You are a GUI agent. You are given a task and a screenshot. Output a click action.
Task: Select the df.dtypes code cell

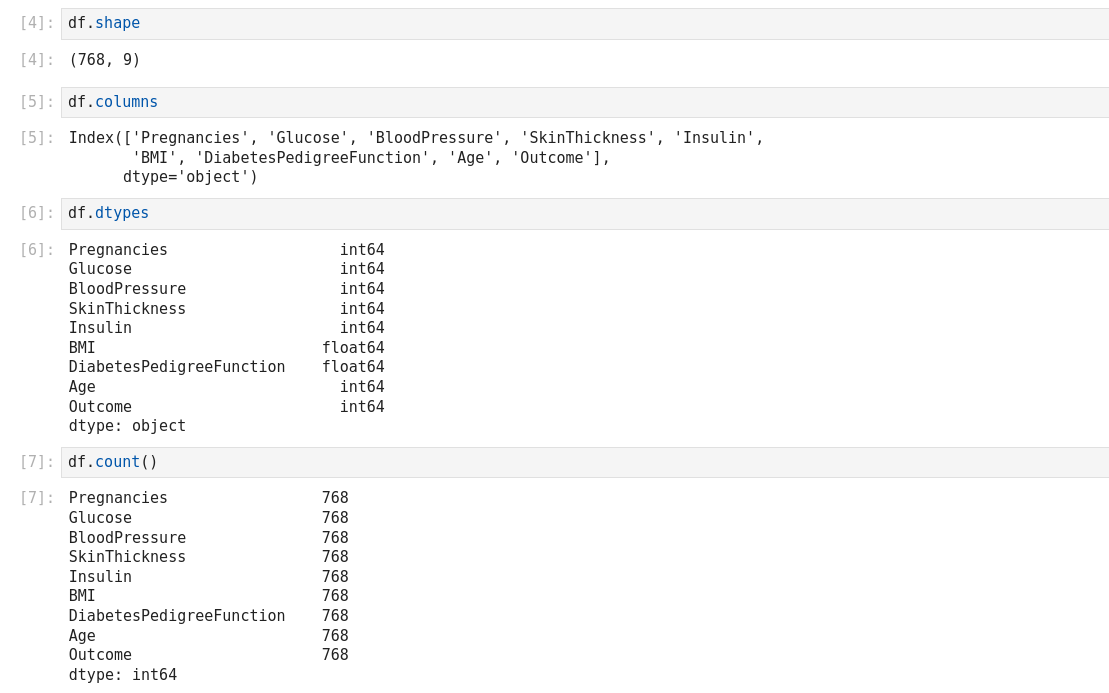pos(584,214)
